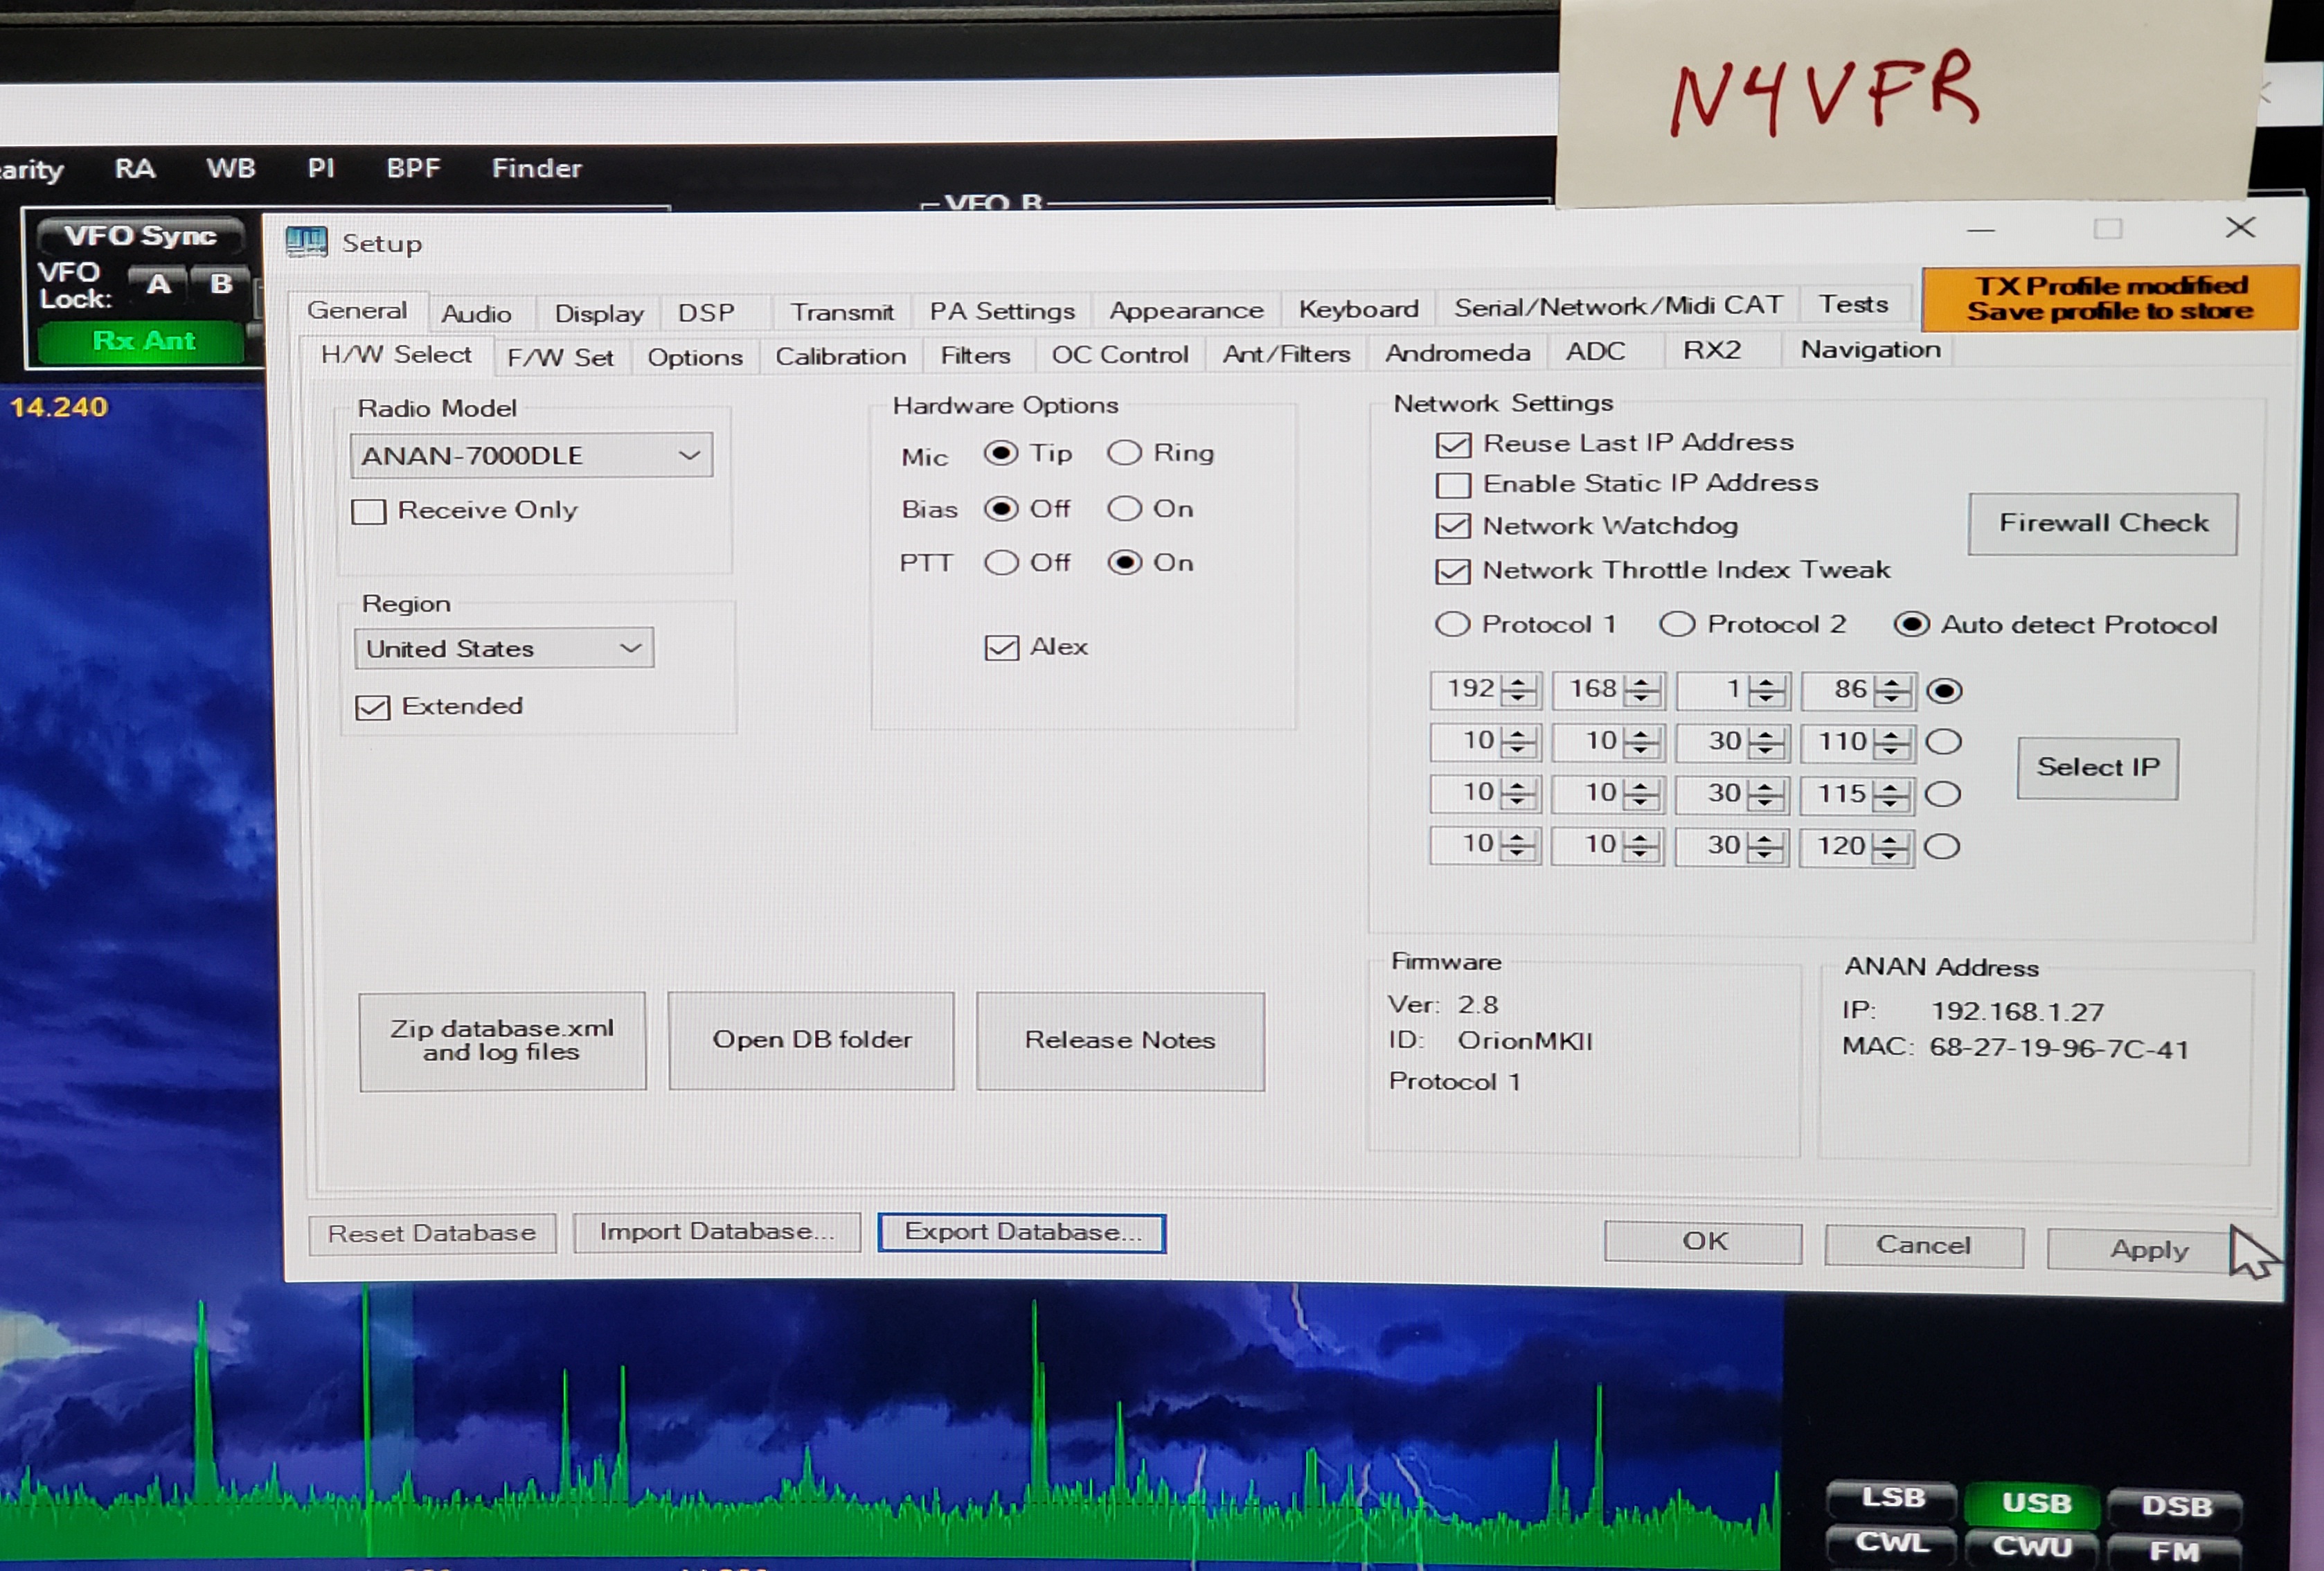Screen dimensions: 2324x1571
Task: Switch to the Display tab
Action: pyautogui.click(x=599, y=314)
